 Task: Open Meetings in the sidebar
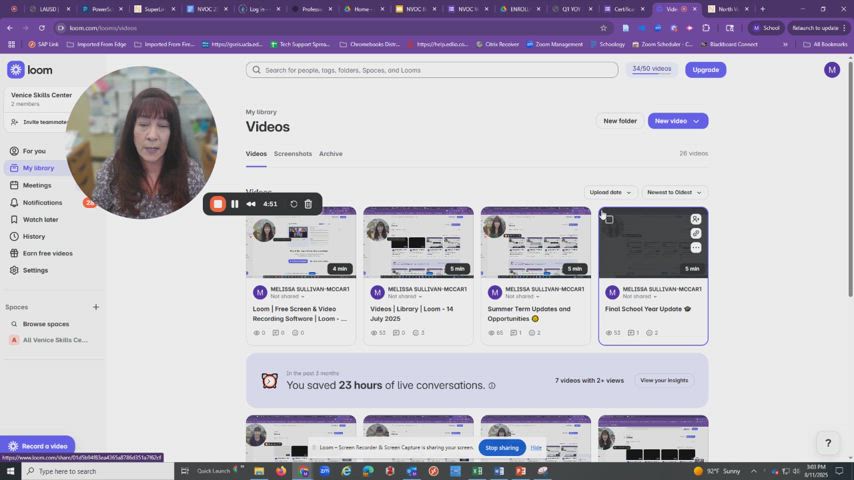tap(36, 185)
